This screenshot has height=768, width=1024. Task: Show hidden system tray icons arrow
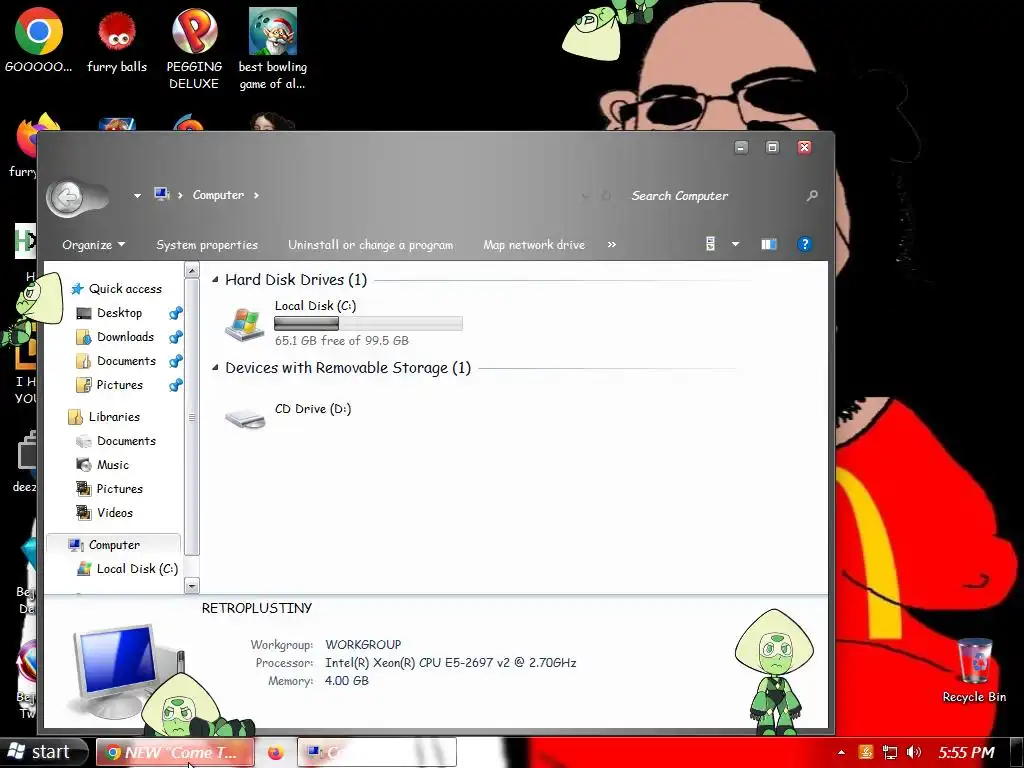[841, 752]
